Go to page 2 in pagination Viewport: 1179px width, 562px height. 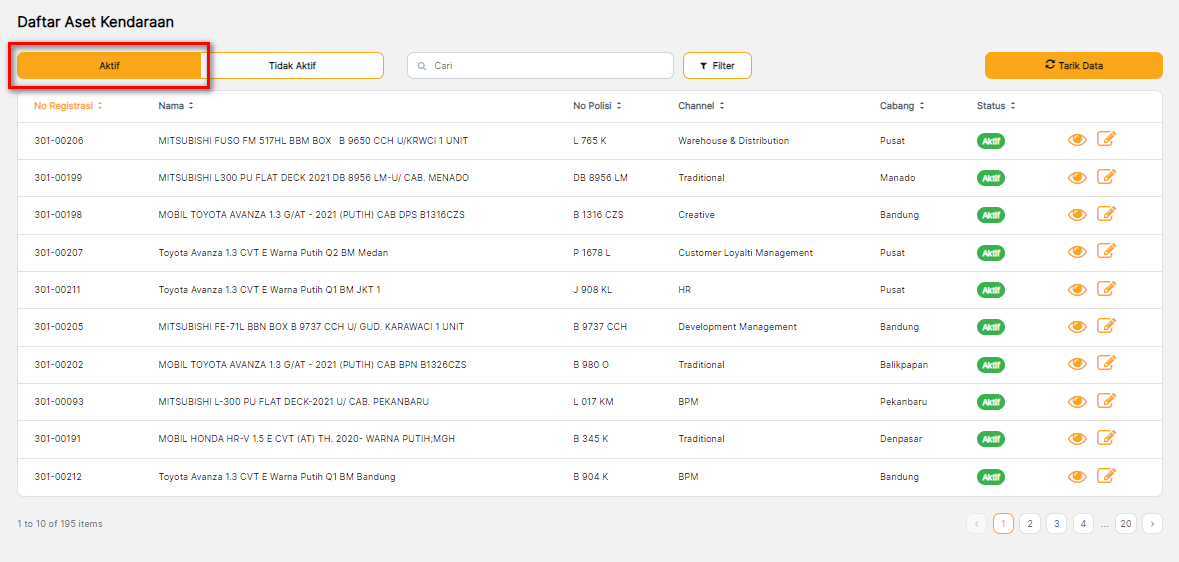click(x=1030, y=523)
